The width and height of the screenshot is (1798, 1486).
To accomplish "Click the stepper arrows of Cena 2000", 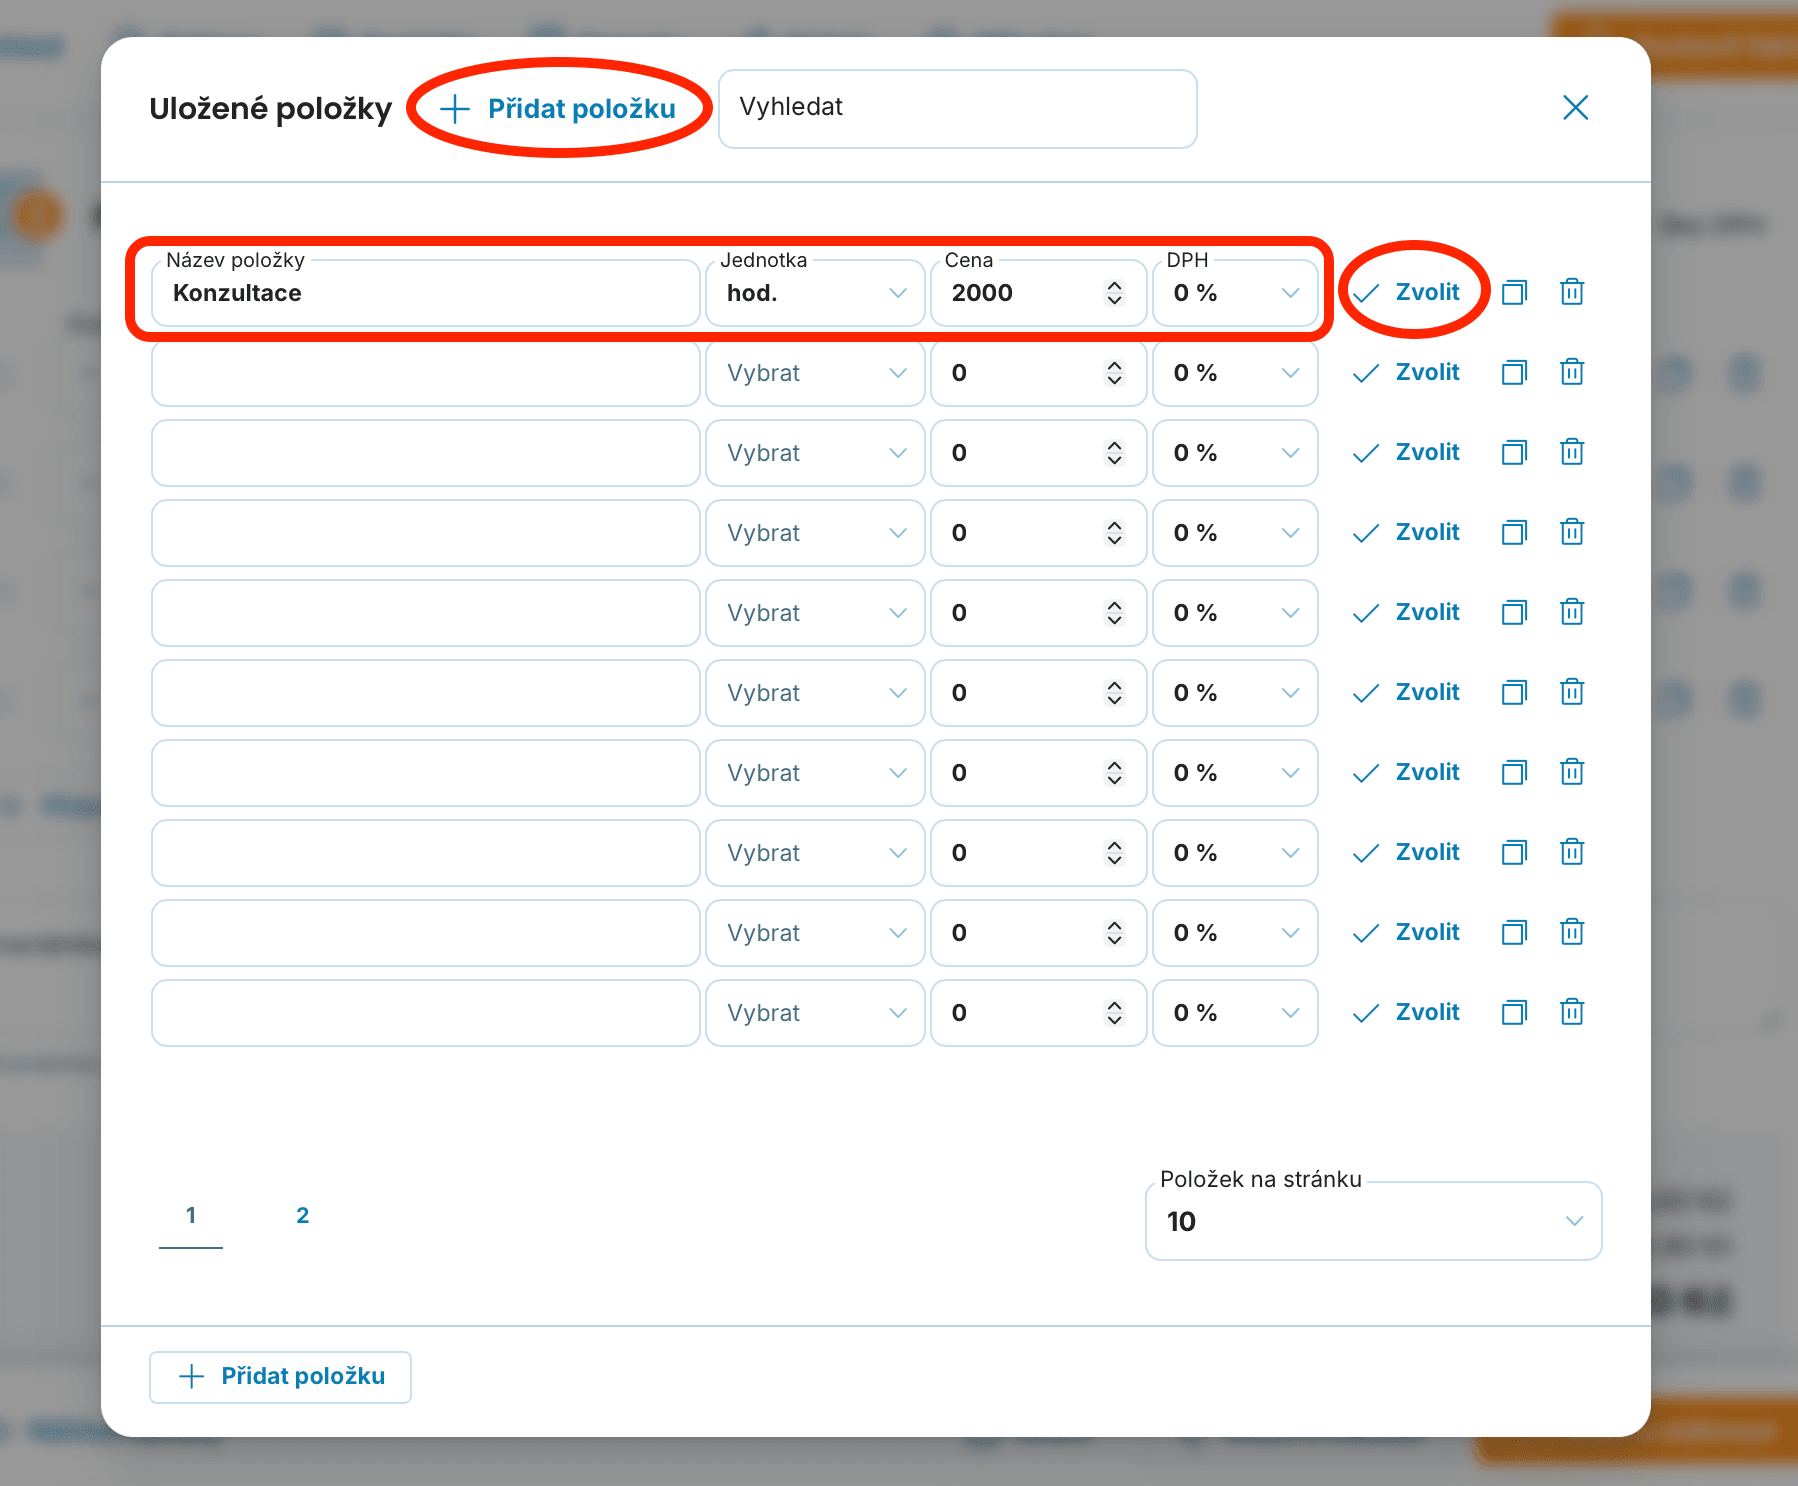I will (1114, 293).
